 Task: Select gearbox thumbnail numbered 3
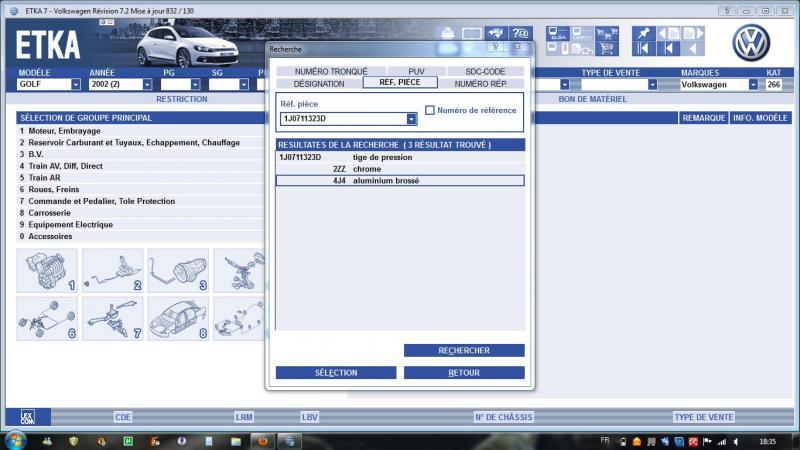[178, 270]
